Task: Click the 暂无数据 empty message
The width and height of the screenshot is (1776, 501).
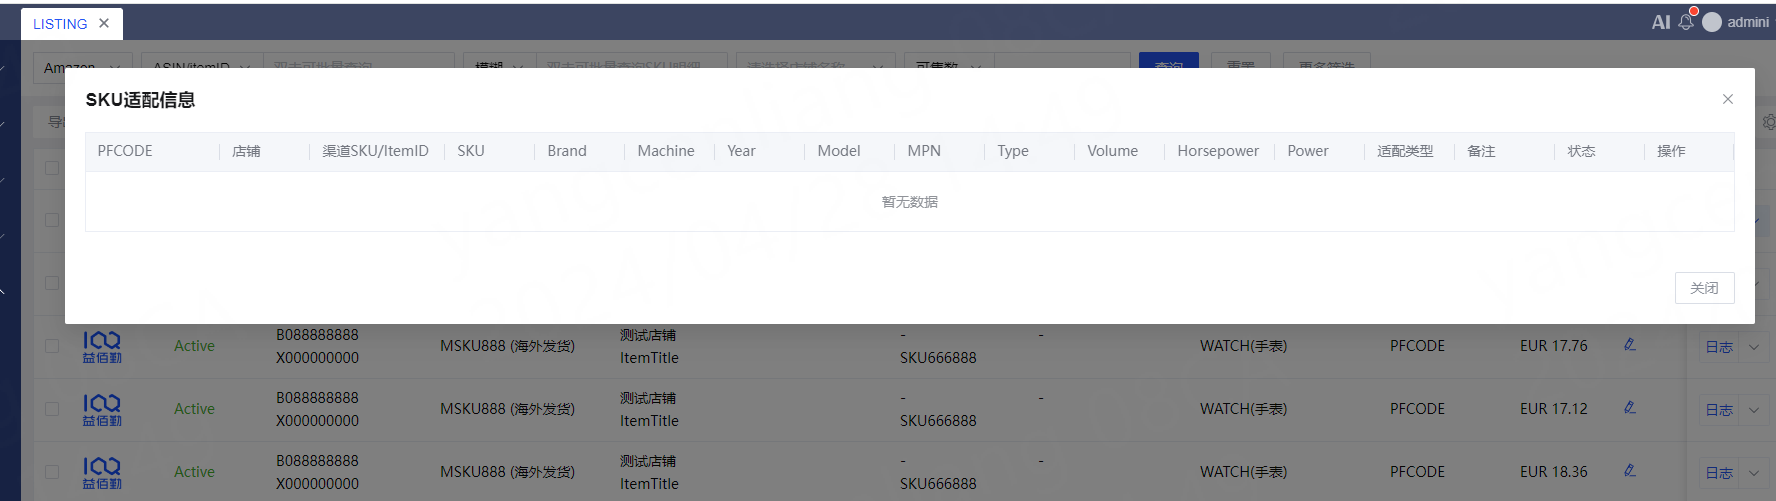Action: [910, 202]
